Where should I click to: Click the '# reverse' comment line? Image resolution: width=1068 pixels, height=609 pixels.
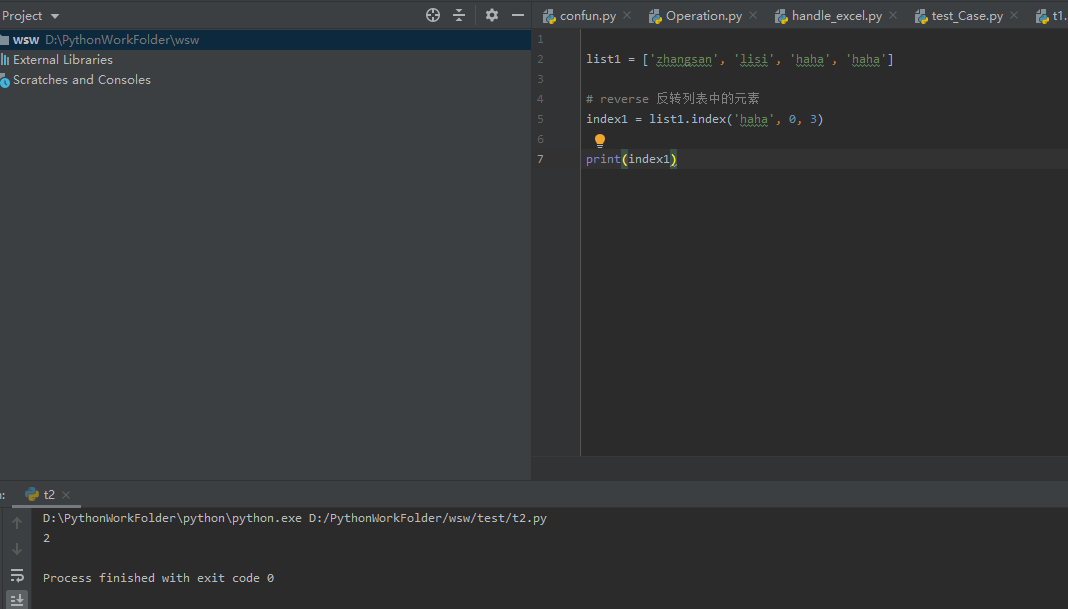coord(672,99)
